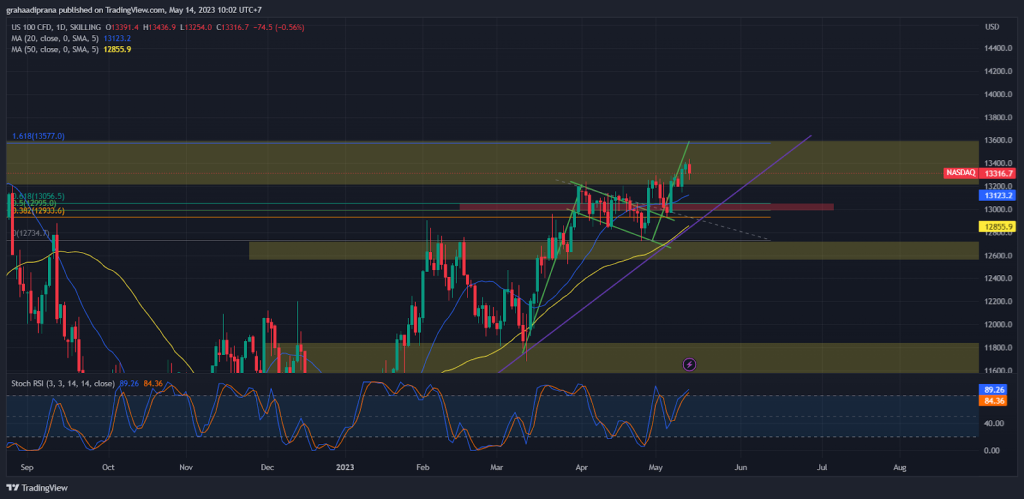Click the 13800.0 price axis label
1024x499 pixels.
tap(999, 118)
